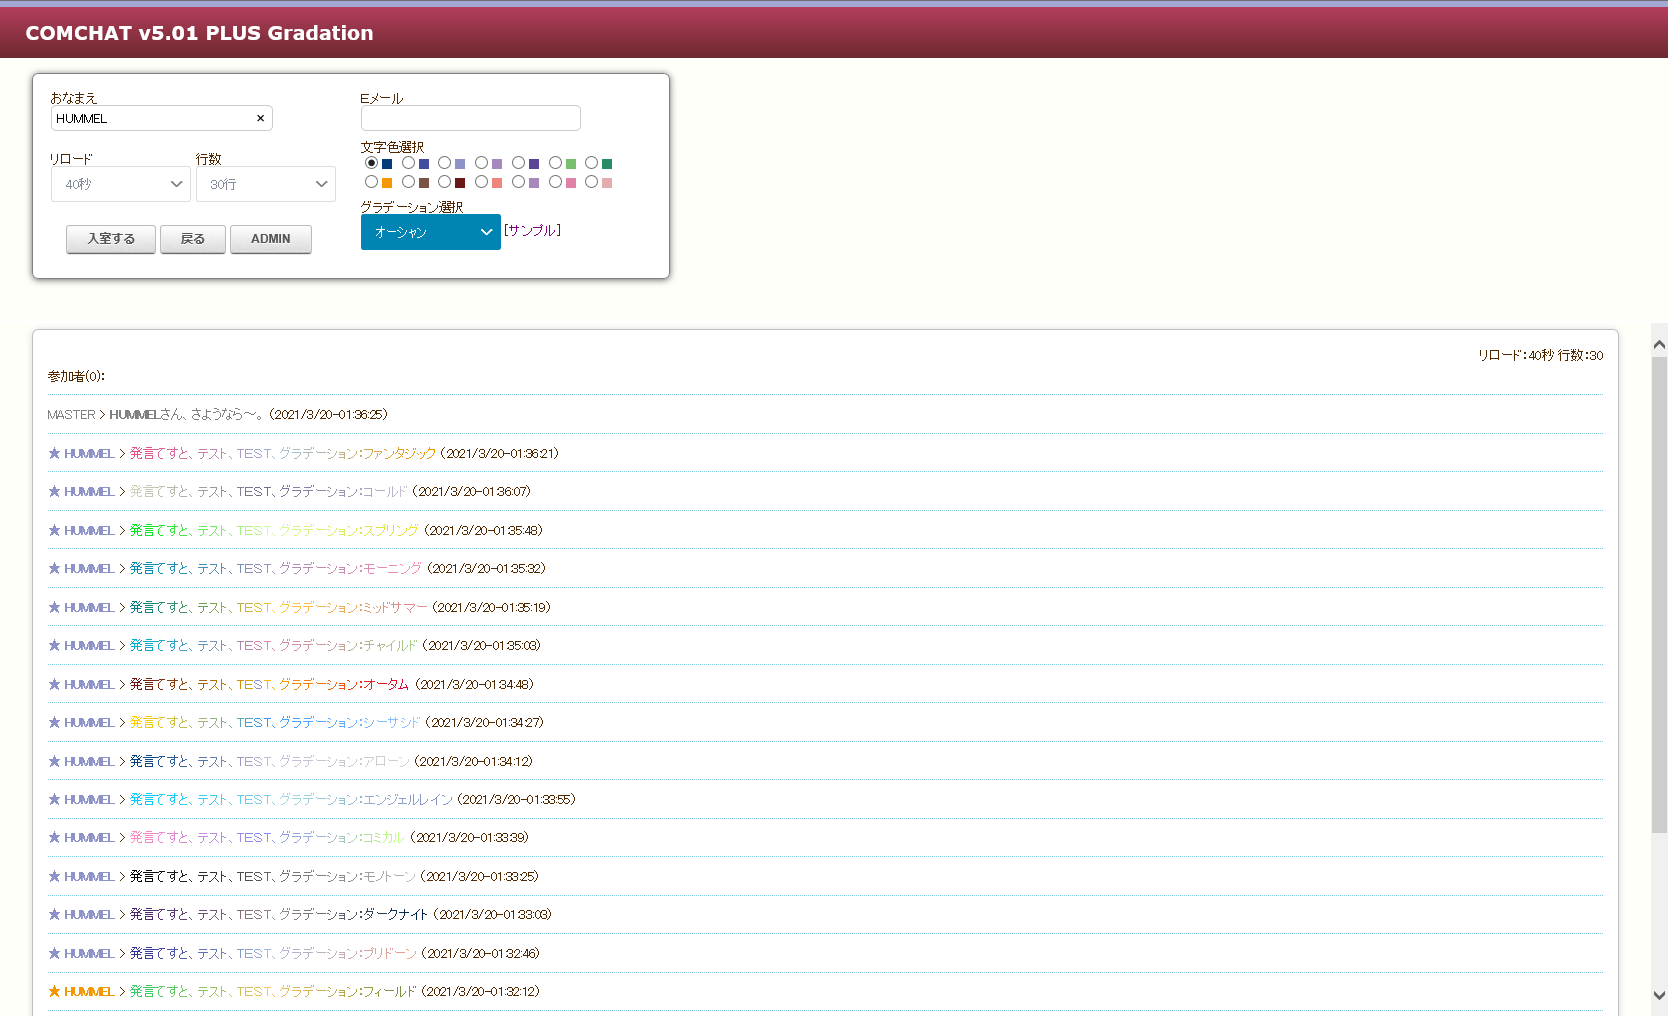The width and height of the screenshot is (1668, 1016).
Task: Click the orange star on the フィールド message row
Action: coord(54,991)
